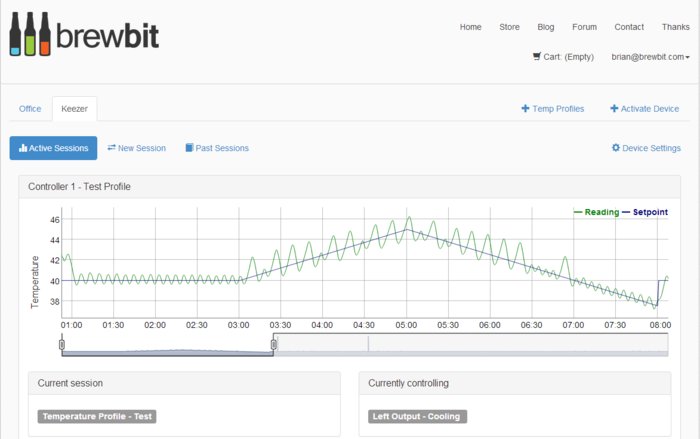This screenshot has width=700, height=439.
Task: Select the Keezer device tab
Action: 75,109
